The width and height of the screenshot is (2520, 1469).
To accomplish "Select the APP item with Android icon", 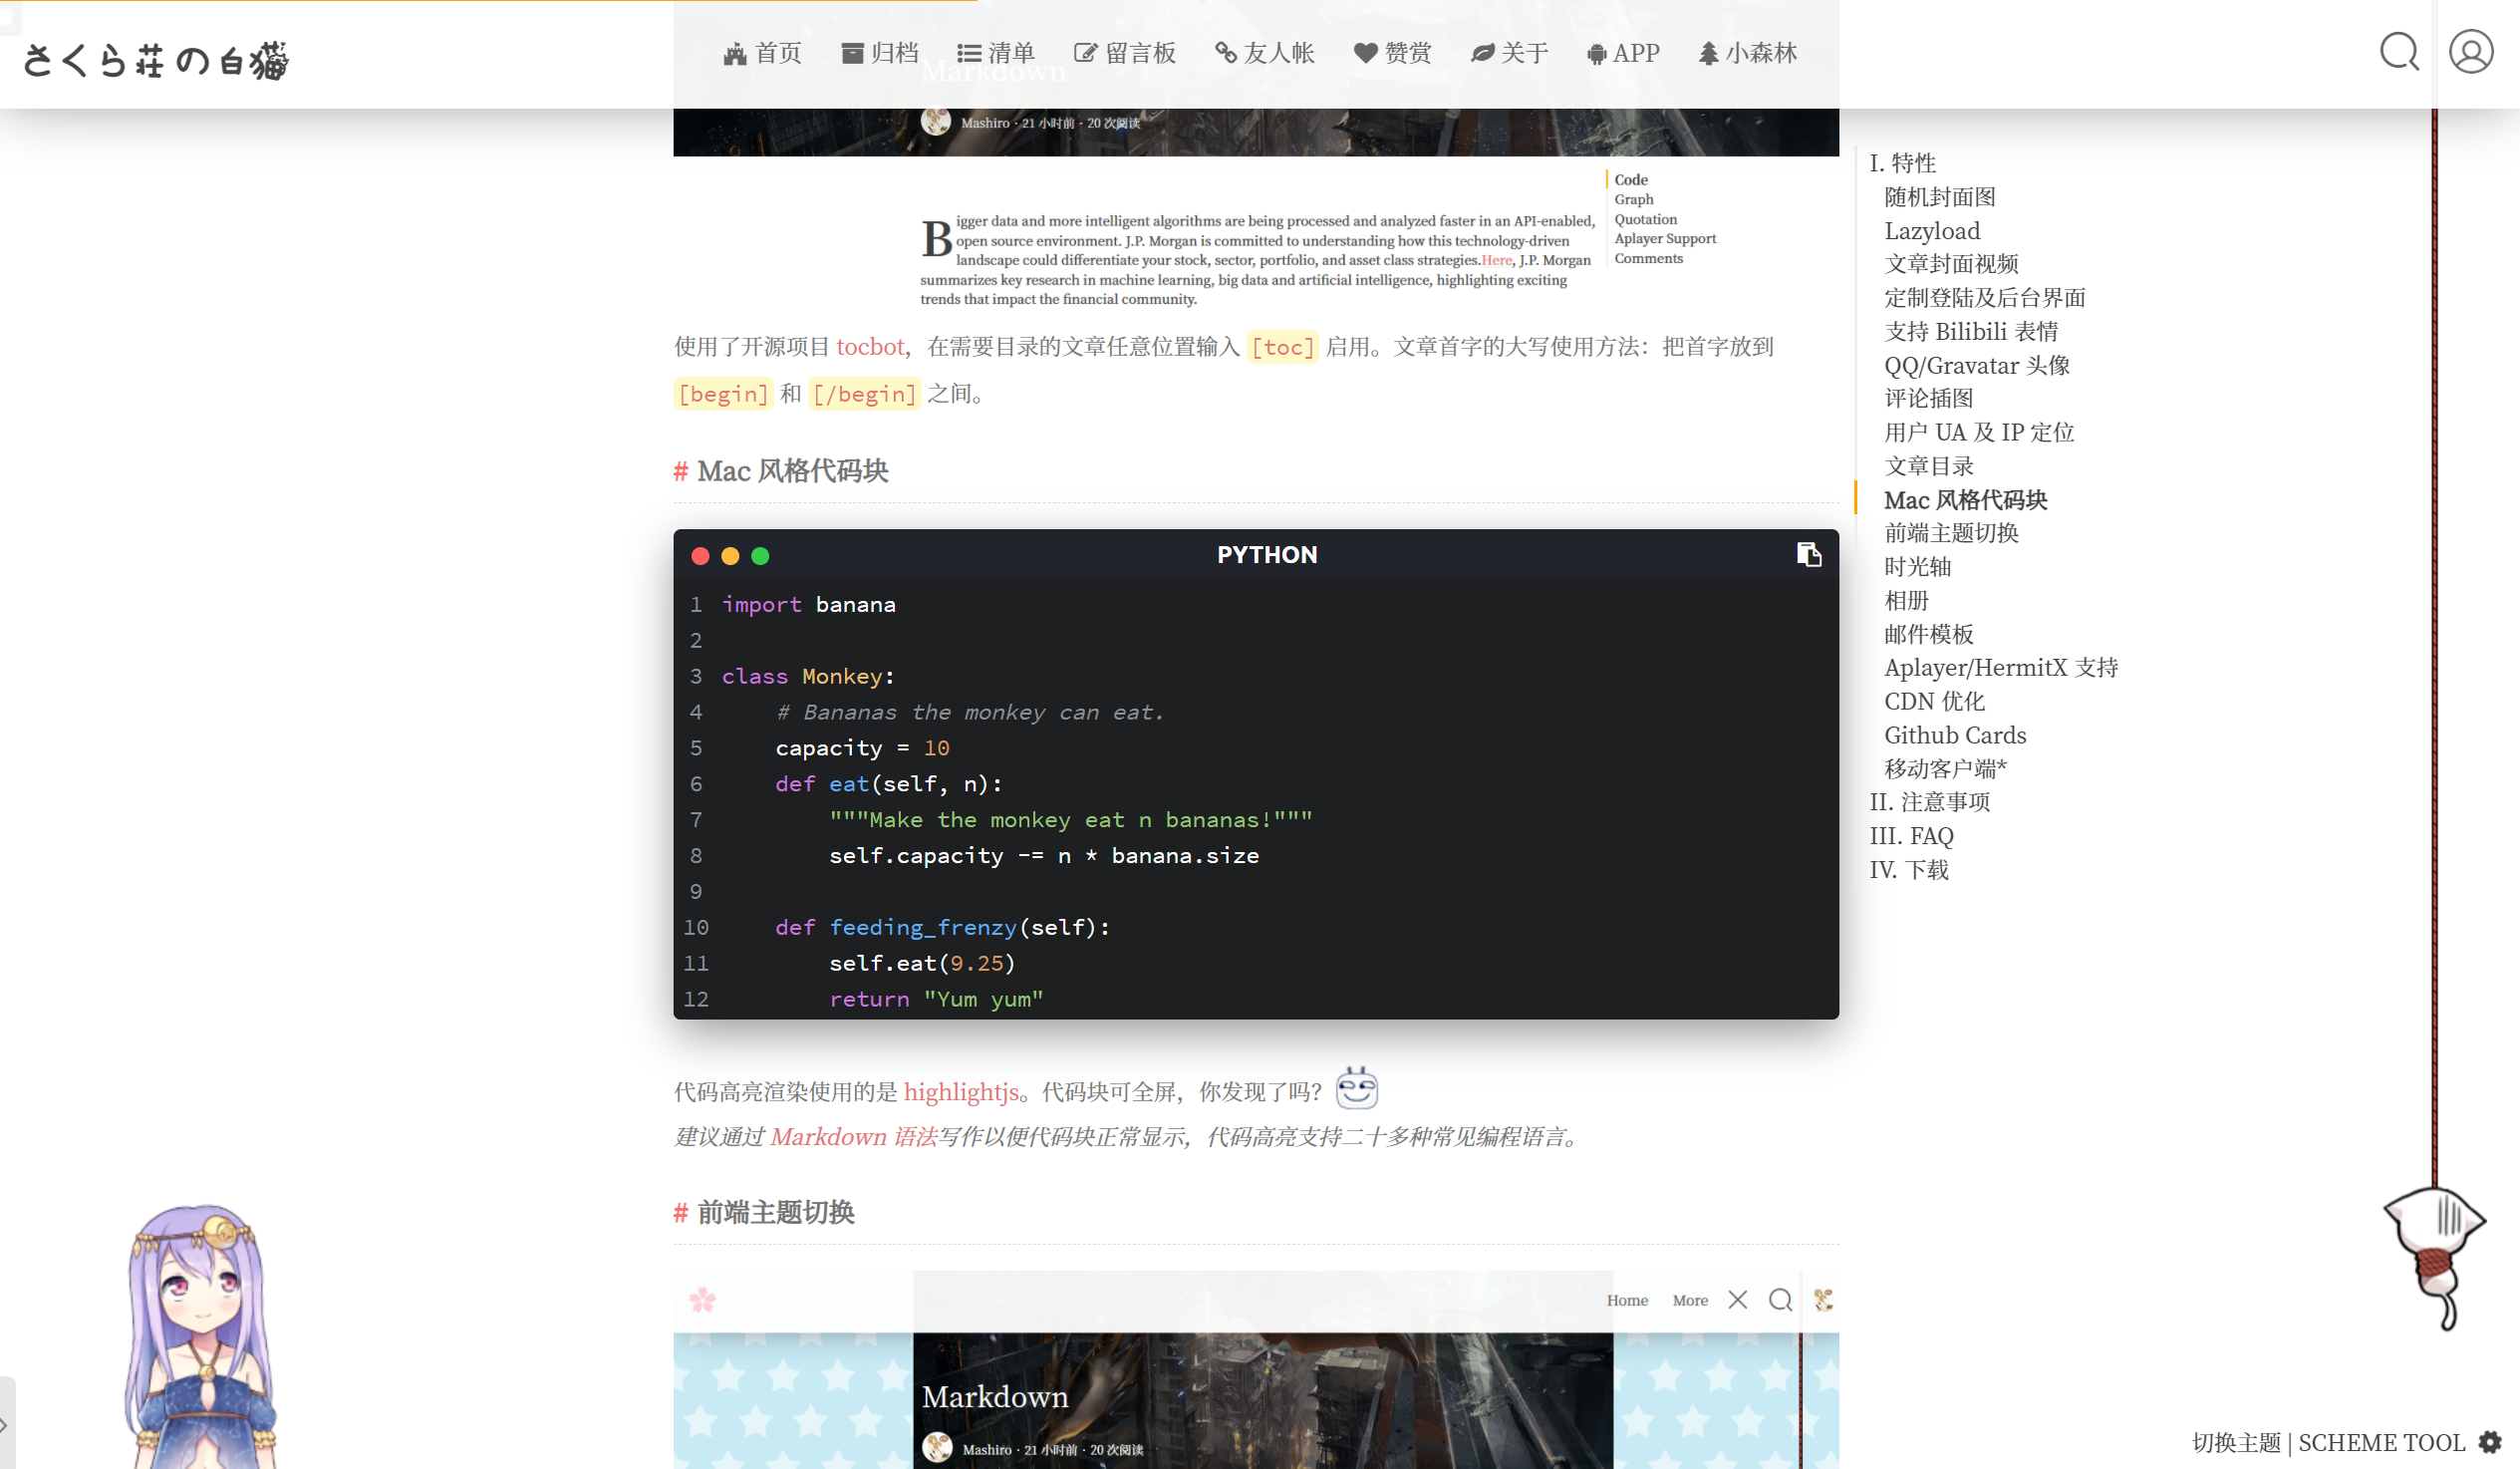I will coord(1623,53).
